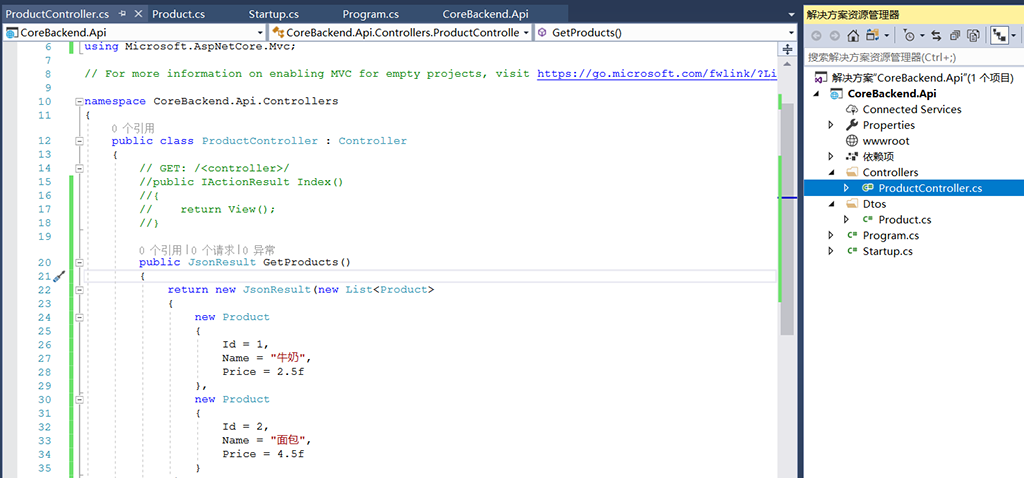Click the Controllers folder icon

[x=852, y=172]
